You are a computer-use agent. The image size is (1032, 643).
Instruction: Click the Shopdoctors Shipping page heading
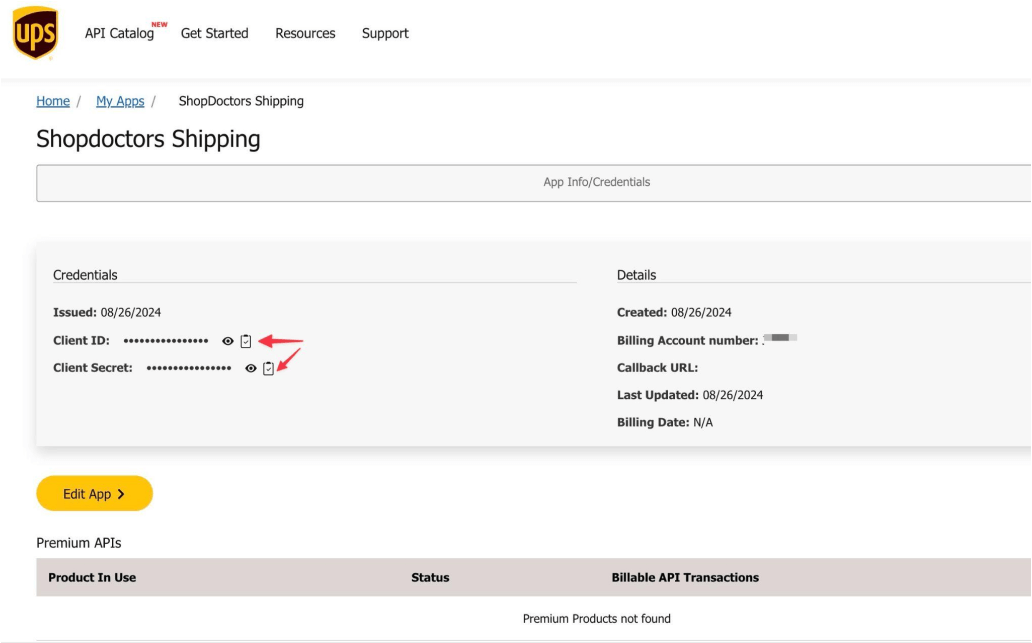click(x=148, y=140)
